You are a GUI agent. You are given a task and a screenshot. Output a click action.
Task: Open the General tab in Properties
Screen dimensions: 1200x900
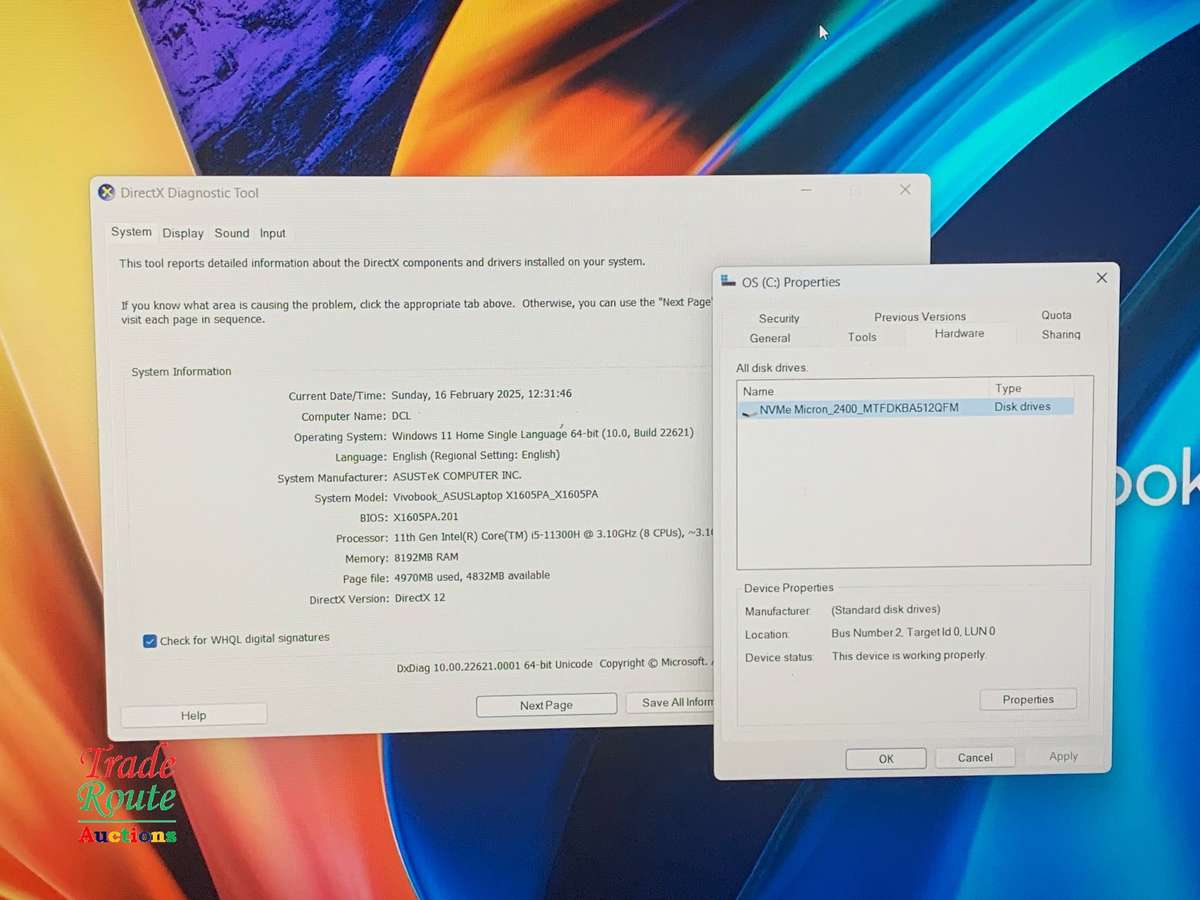[770, 338]
